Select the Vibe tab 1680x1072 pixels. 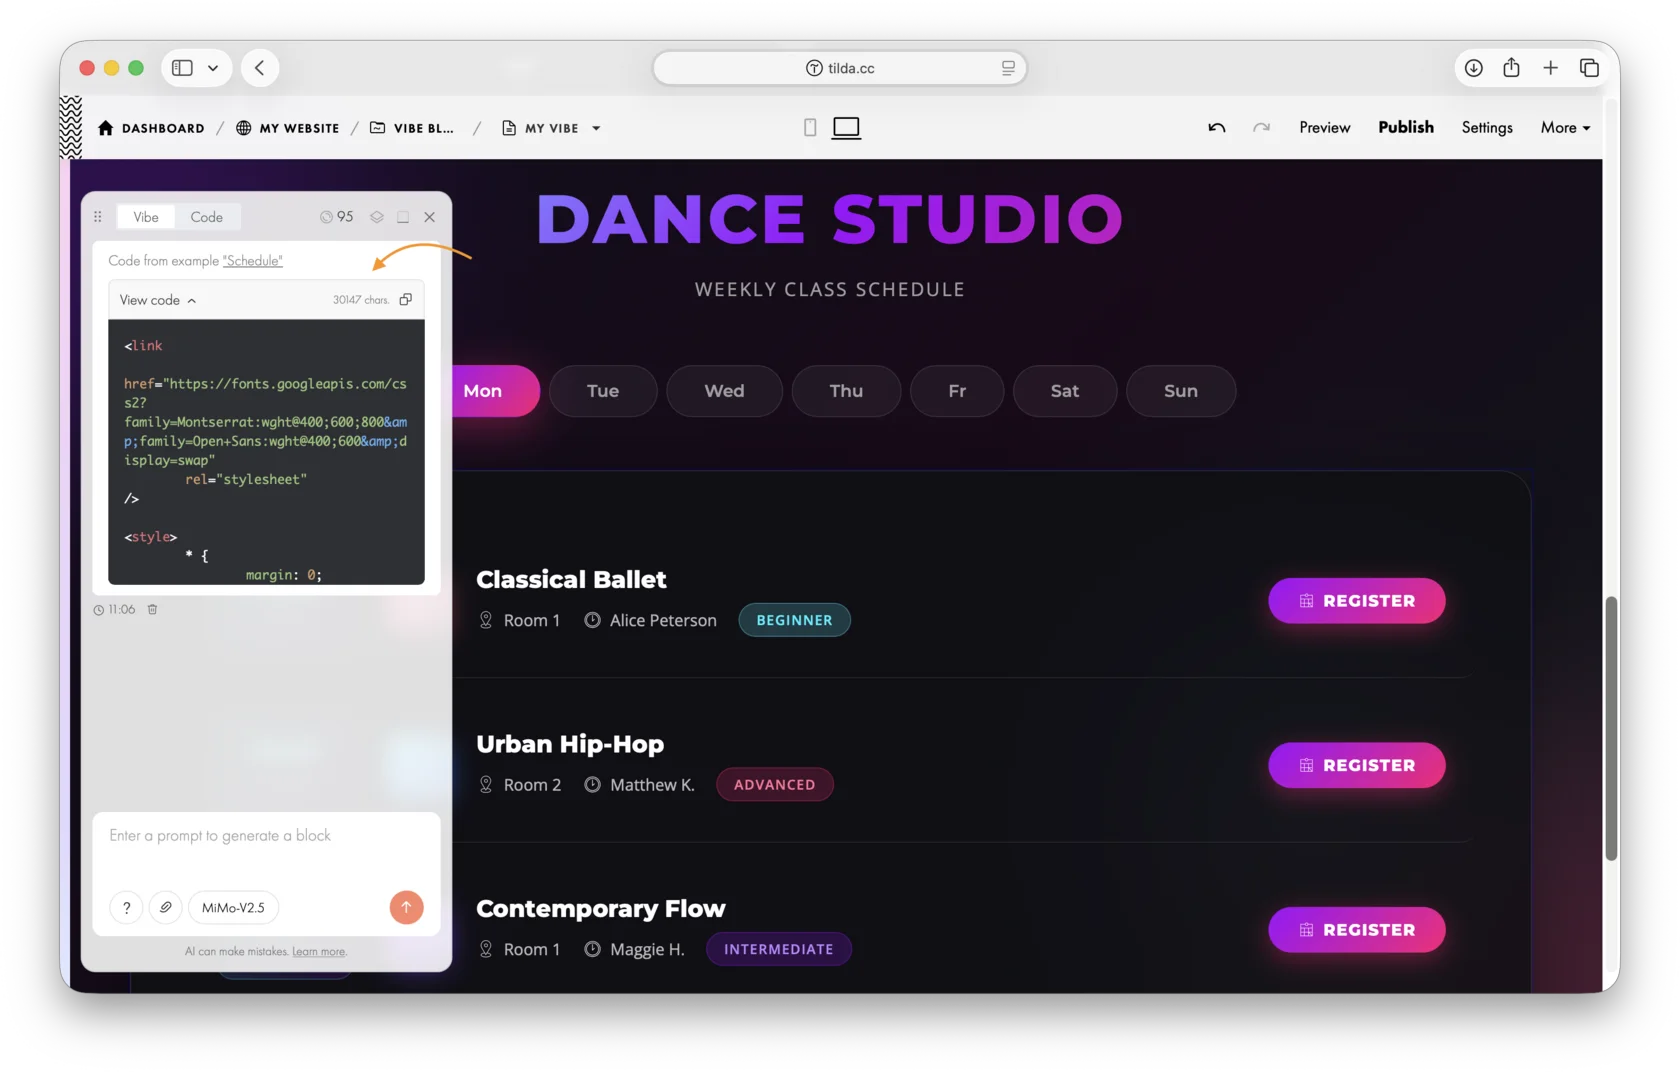pyautogui.click(x=146, y=217)
